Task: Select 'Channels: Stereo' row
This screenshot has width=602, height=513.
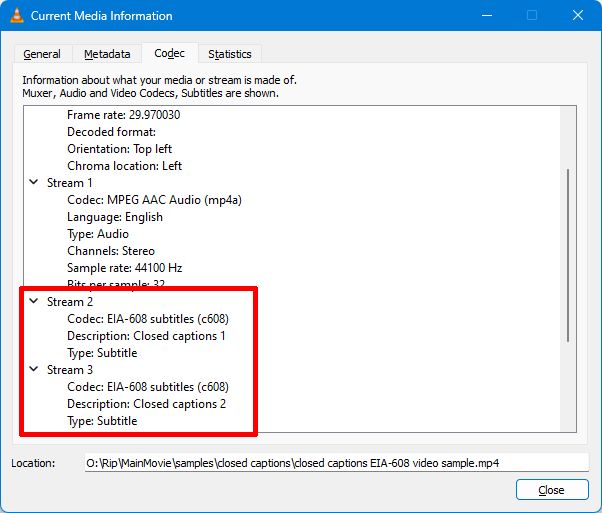Action: [111, 251]
